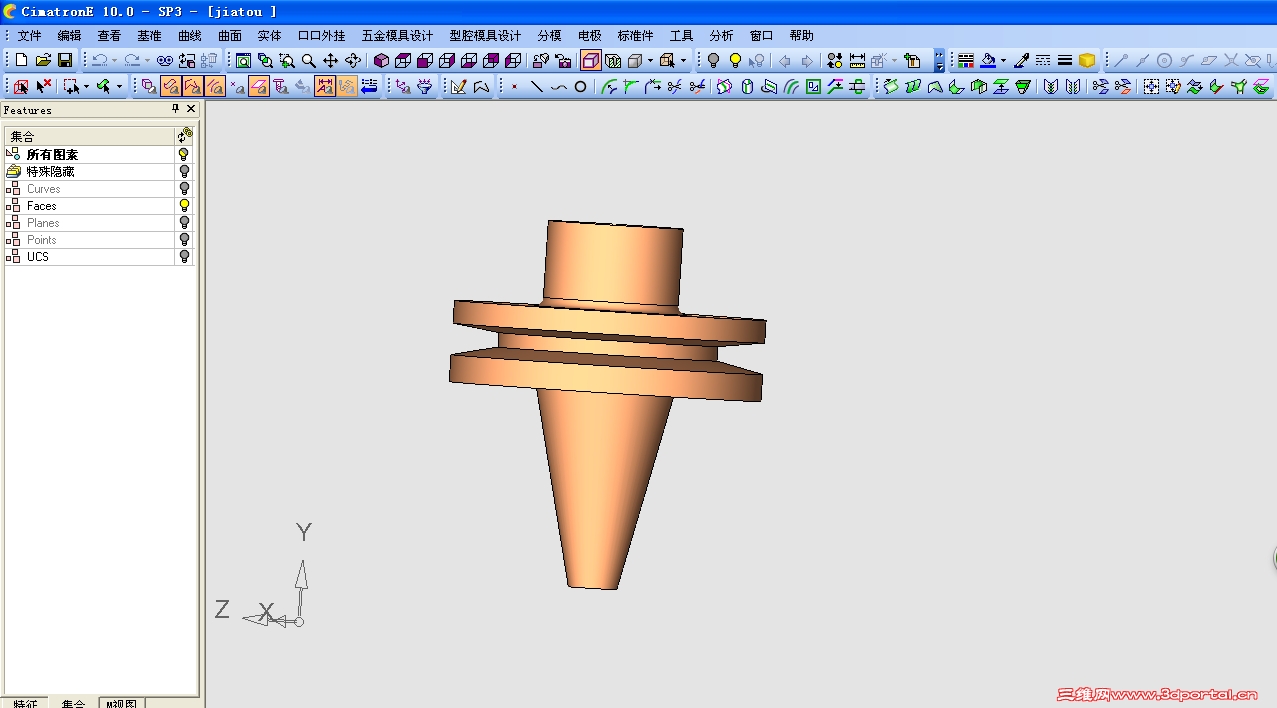This screenshot has width=1277, height=708.
Task: Expand the toolbar overflow chevron
Action: click(940, 60)
